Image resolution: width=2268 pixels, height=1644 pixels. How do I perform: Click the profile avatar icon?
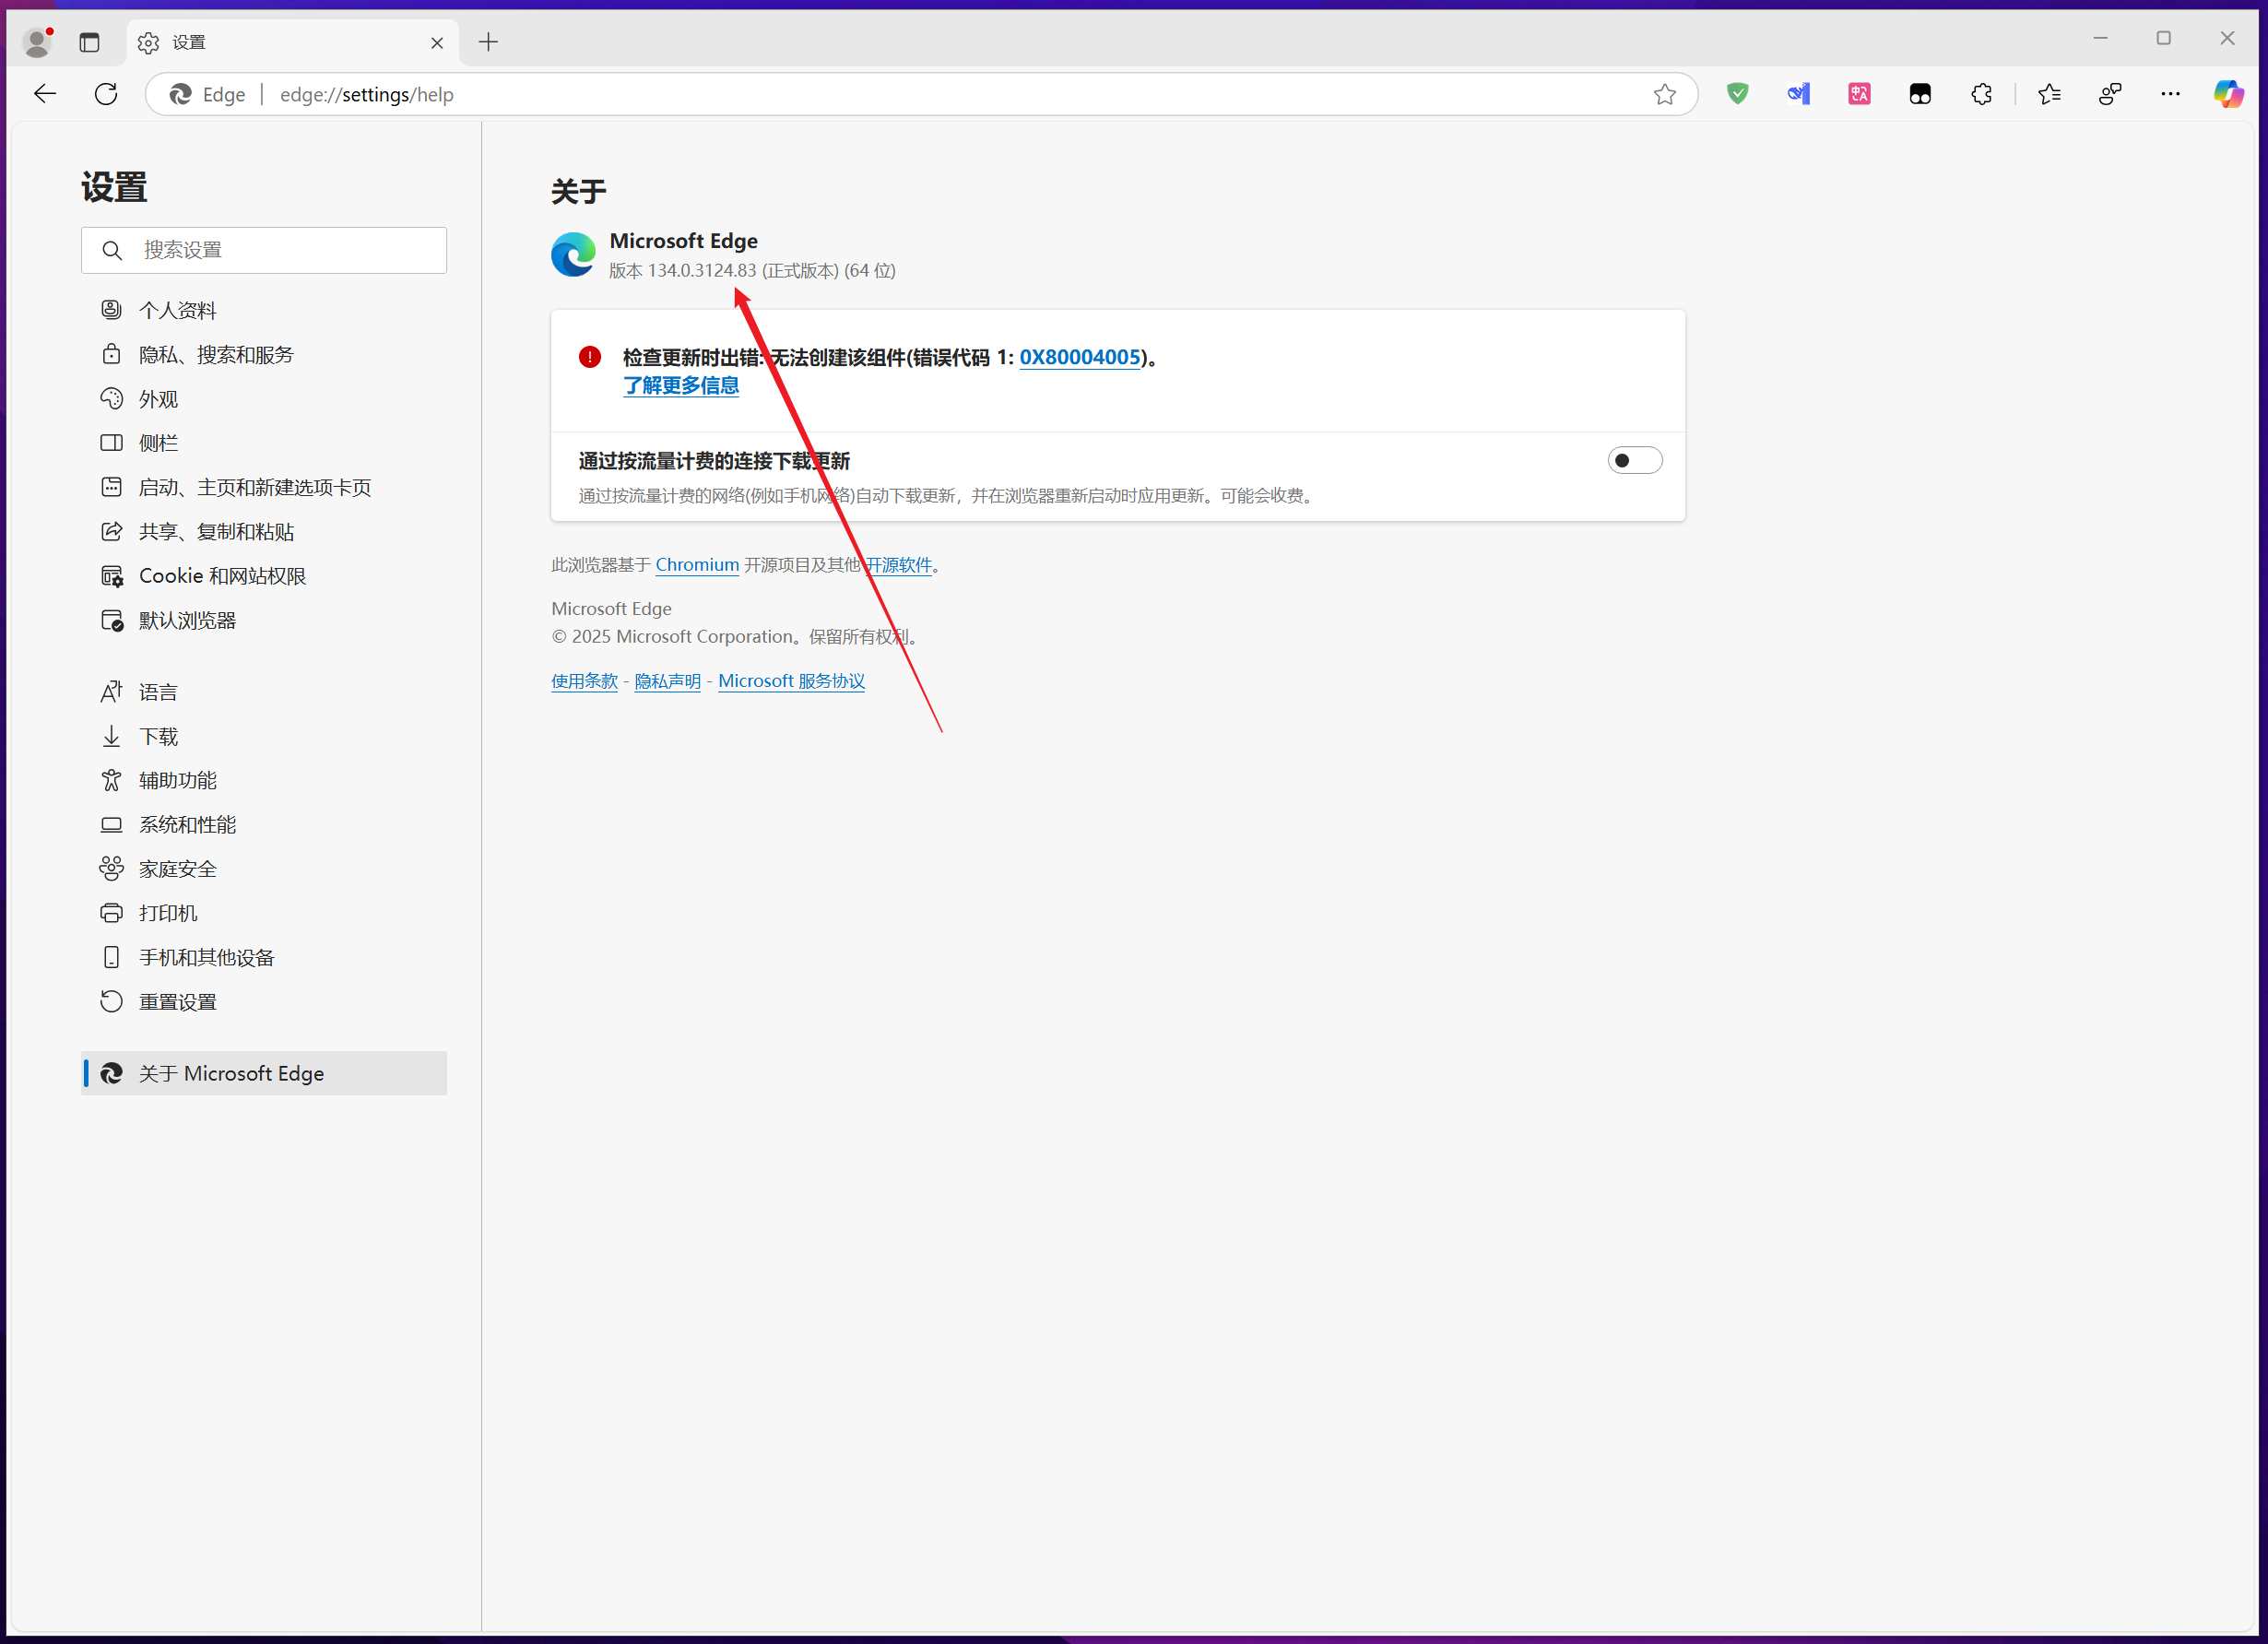pyautogui.click(x=37, y=42)
